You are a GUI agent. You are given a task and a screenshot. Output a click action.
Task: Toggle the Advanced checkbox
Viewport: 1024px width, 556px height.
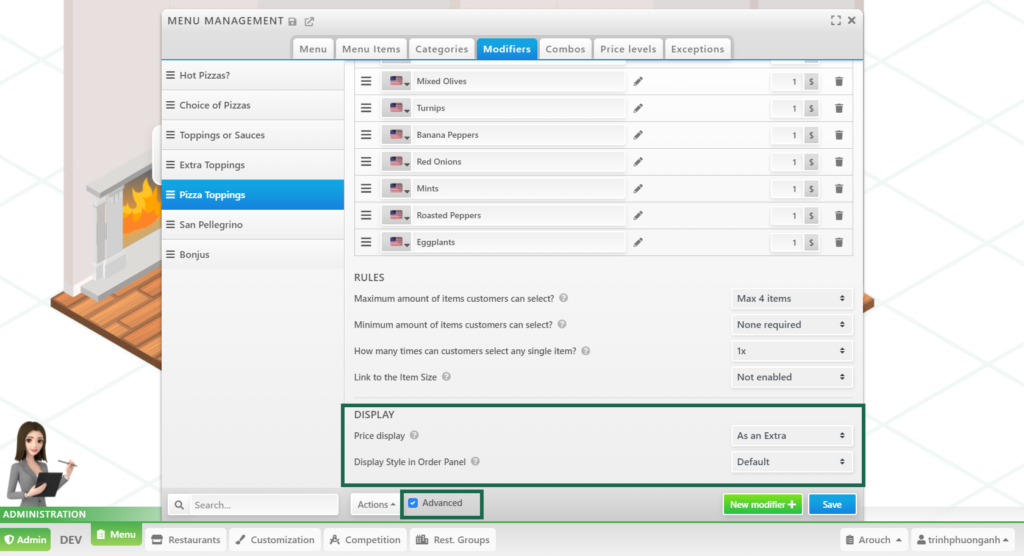click(x=413, y=503)
